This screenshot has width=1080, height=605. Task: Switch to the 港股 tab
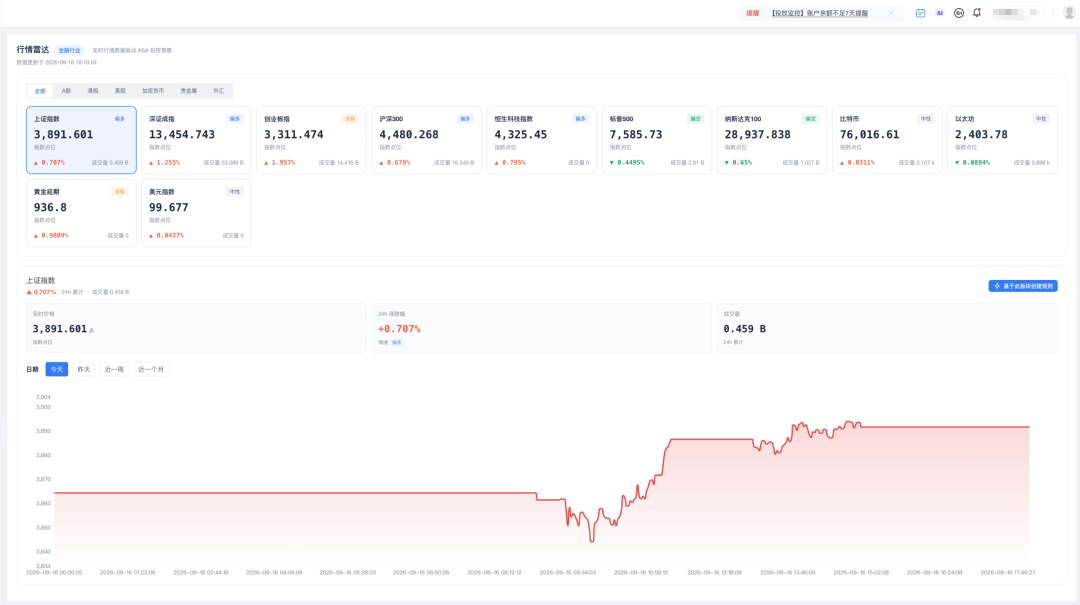tap(93, 91)
